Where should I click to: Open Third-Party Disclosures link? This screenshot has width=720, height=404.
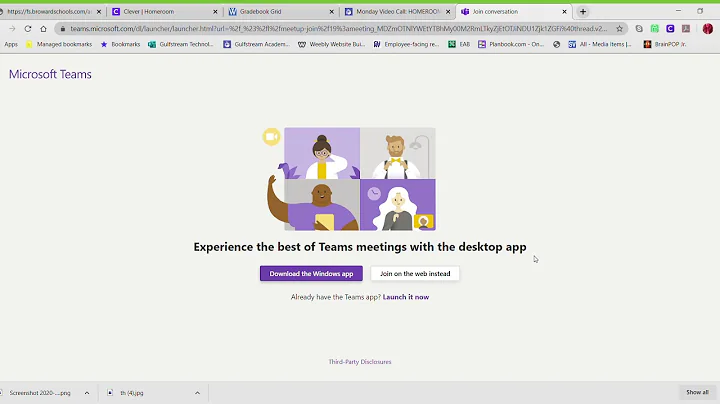(360, 362)
